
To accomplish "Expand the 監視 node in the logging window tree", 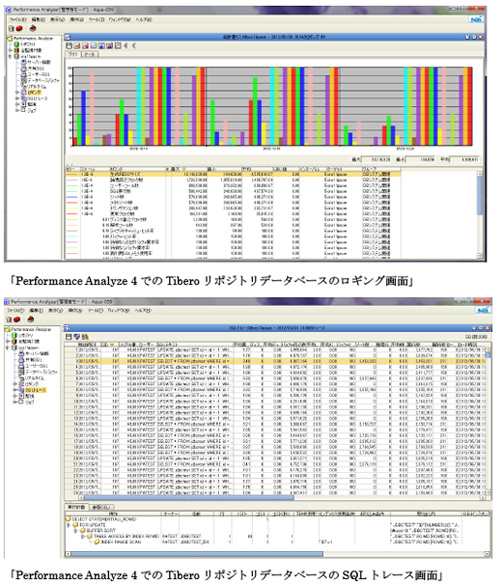I will pyautogui.click(x=17, y=104).
